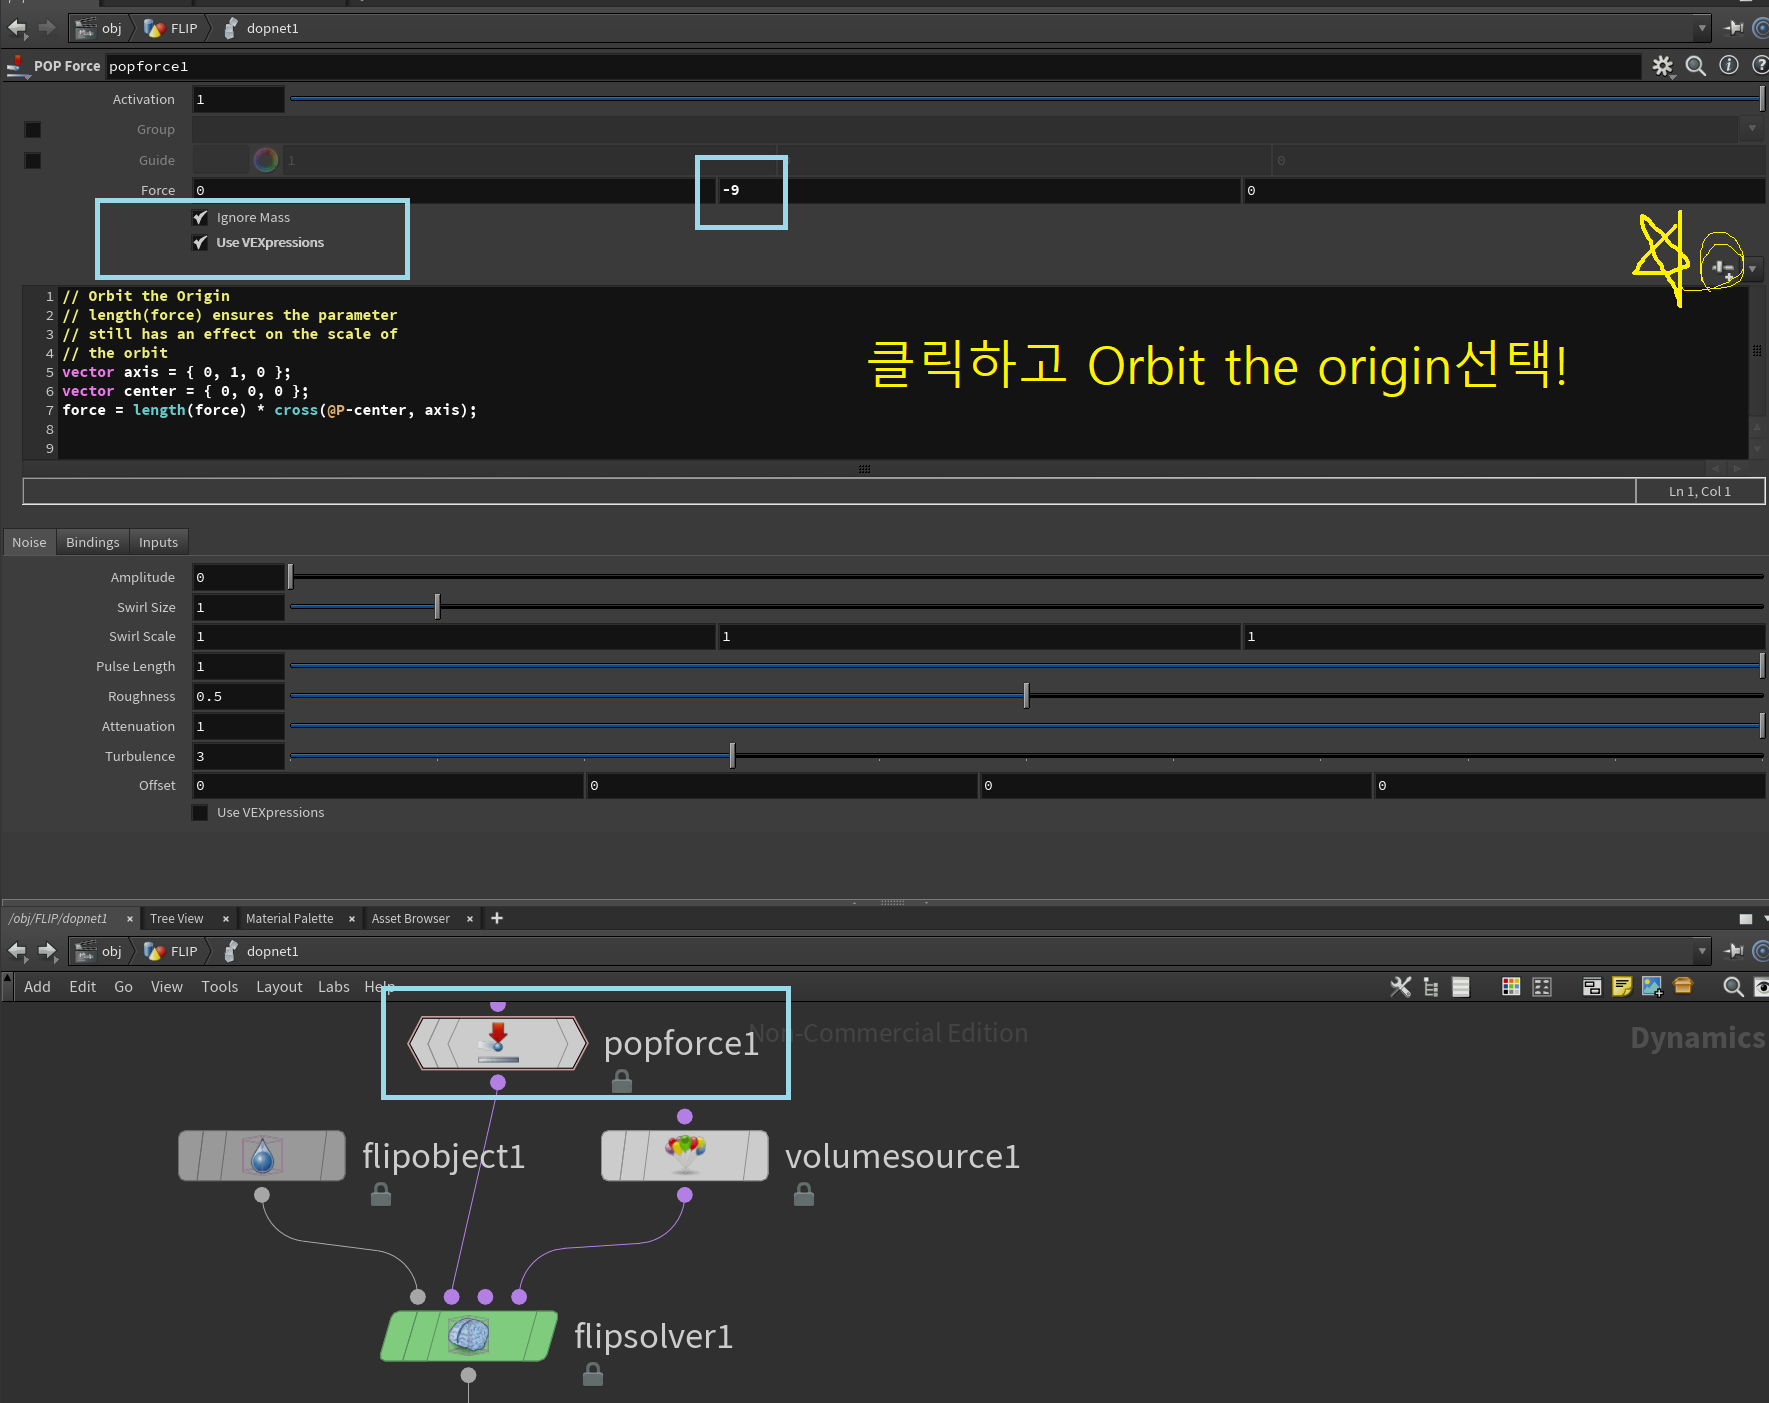This screenshot has width=1769, height=1403.
Task: Switch to the Noise tab
Action: coord(29,542)
